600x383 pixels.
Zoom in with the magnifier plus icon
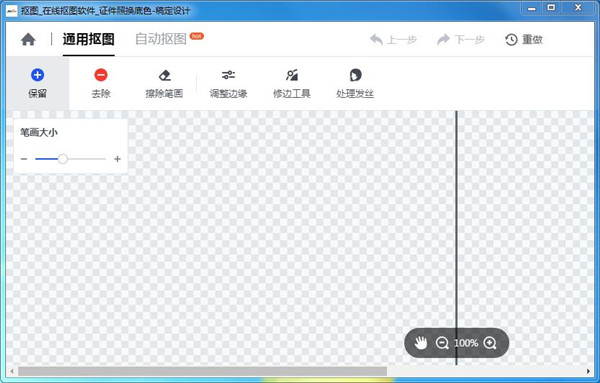[490, 343]
